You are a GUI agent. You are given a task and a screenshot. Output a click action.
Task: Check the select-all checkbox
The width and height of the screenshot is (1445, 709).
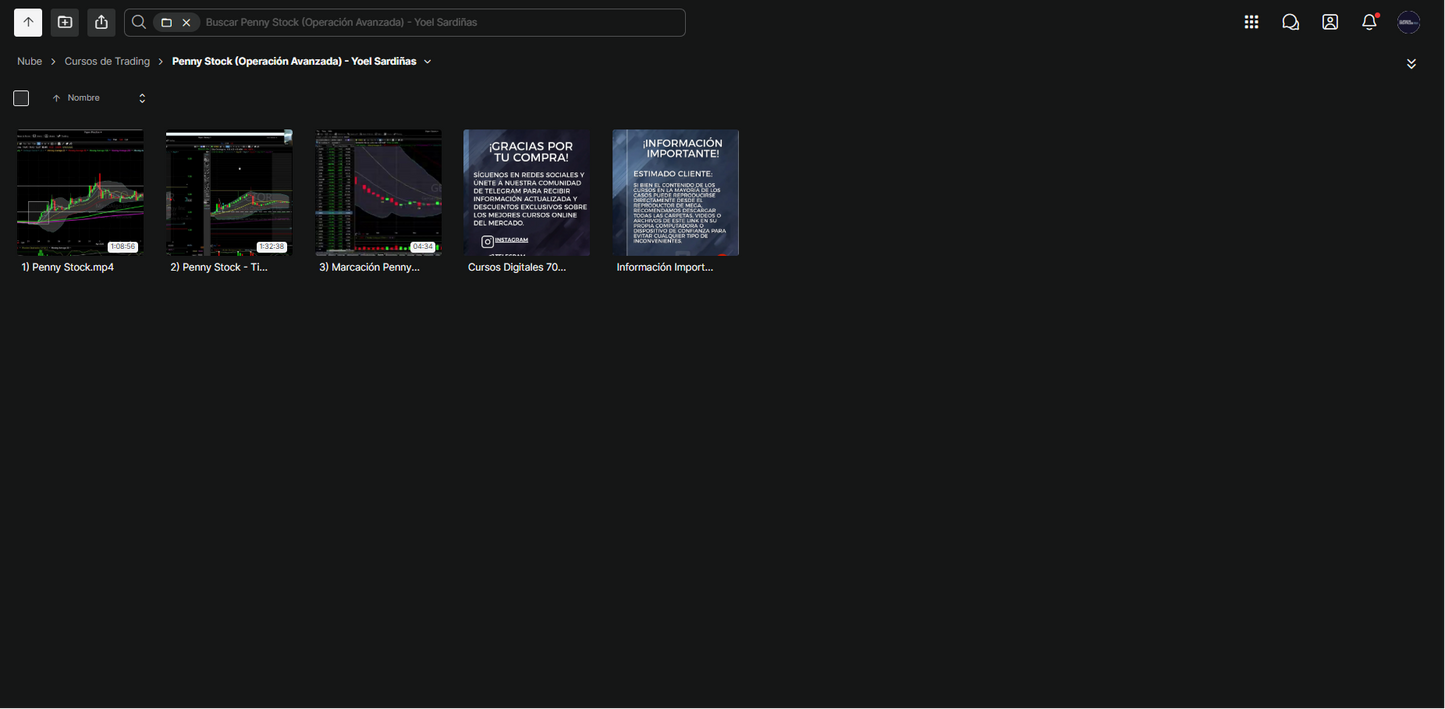21,98
